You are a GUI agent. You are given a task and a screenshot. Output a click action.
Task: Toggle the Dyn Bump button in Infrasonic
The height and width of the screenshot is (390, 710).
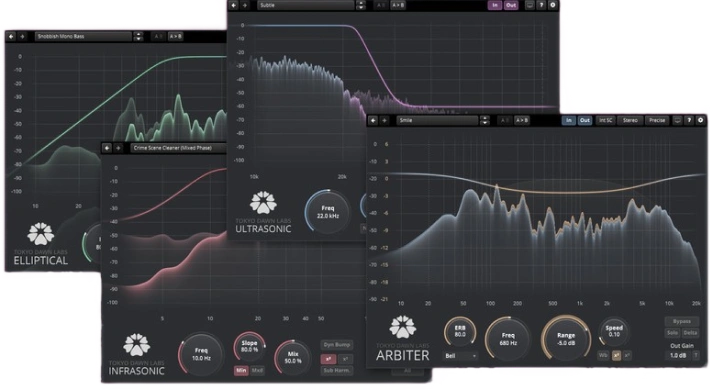click(337, 345)
